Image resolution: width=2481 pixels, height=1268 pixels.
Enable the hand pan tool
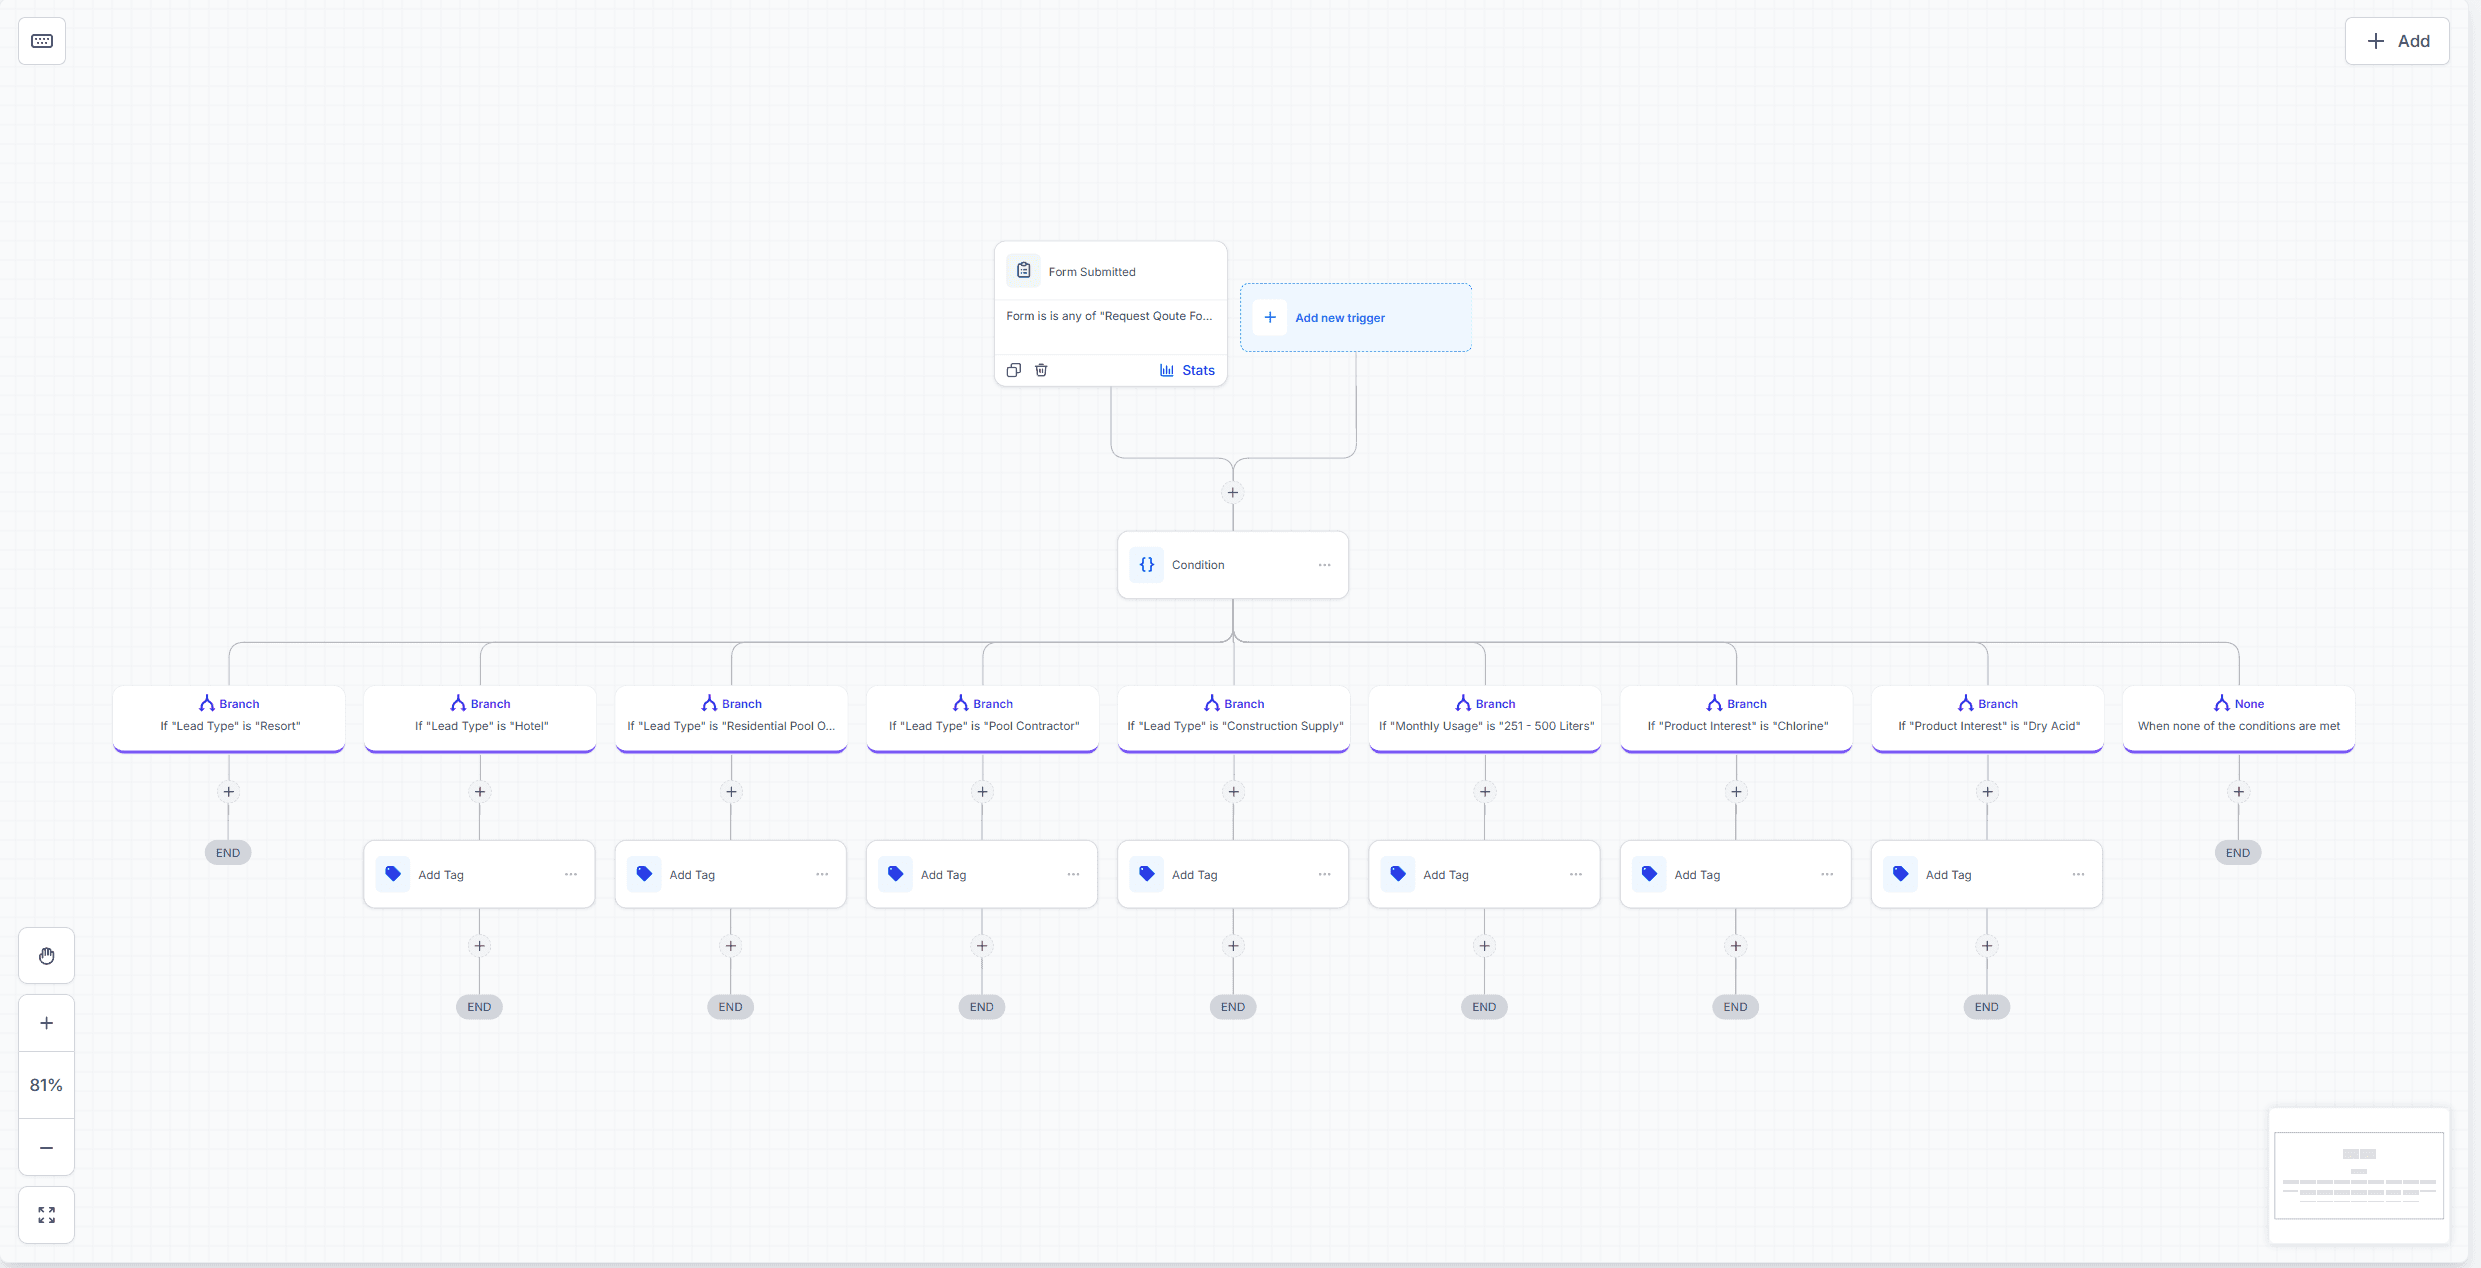point(47,956)
